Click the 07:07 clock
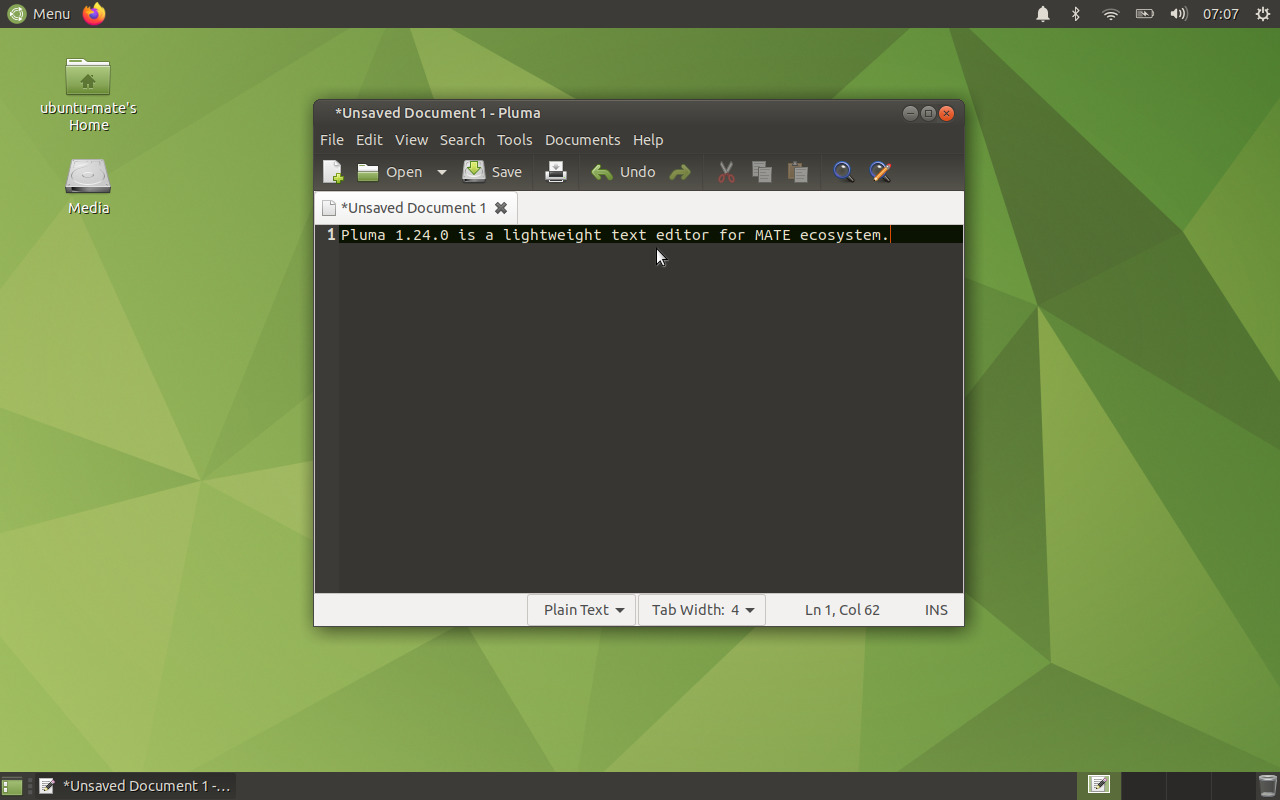The image size is (1280, 800). [x=1221, y=14]
